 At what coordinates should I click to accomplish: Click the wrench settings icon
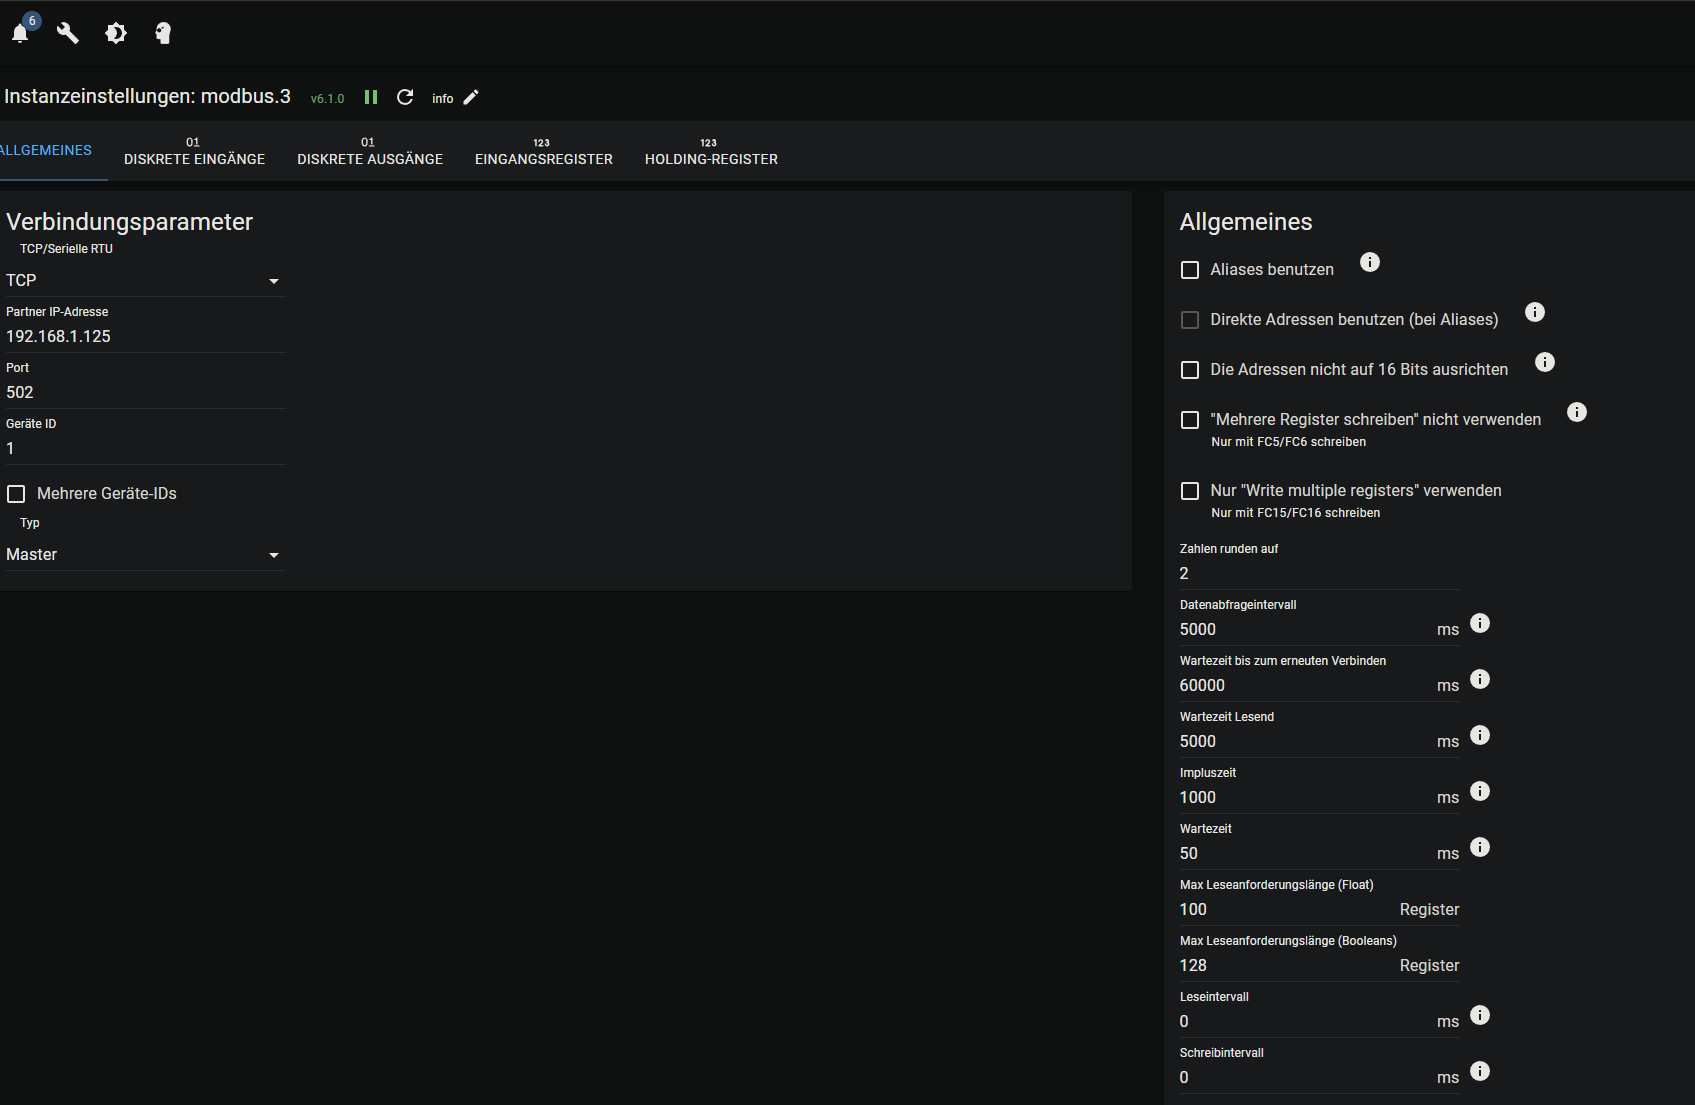68,34
